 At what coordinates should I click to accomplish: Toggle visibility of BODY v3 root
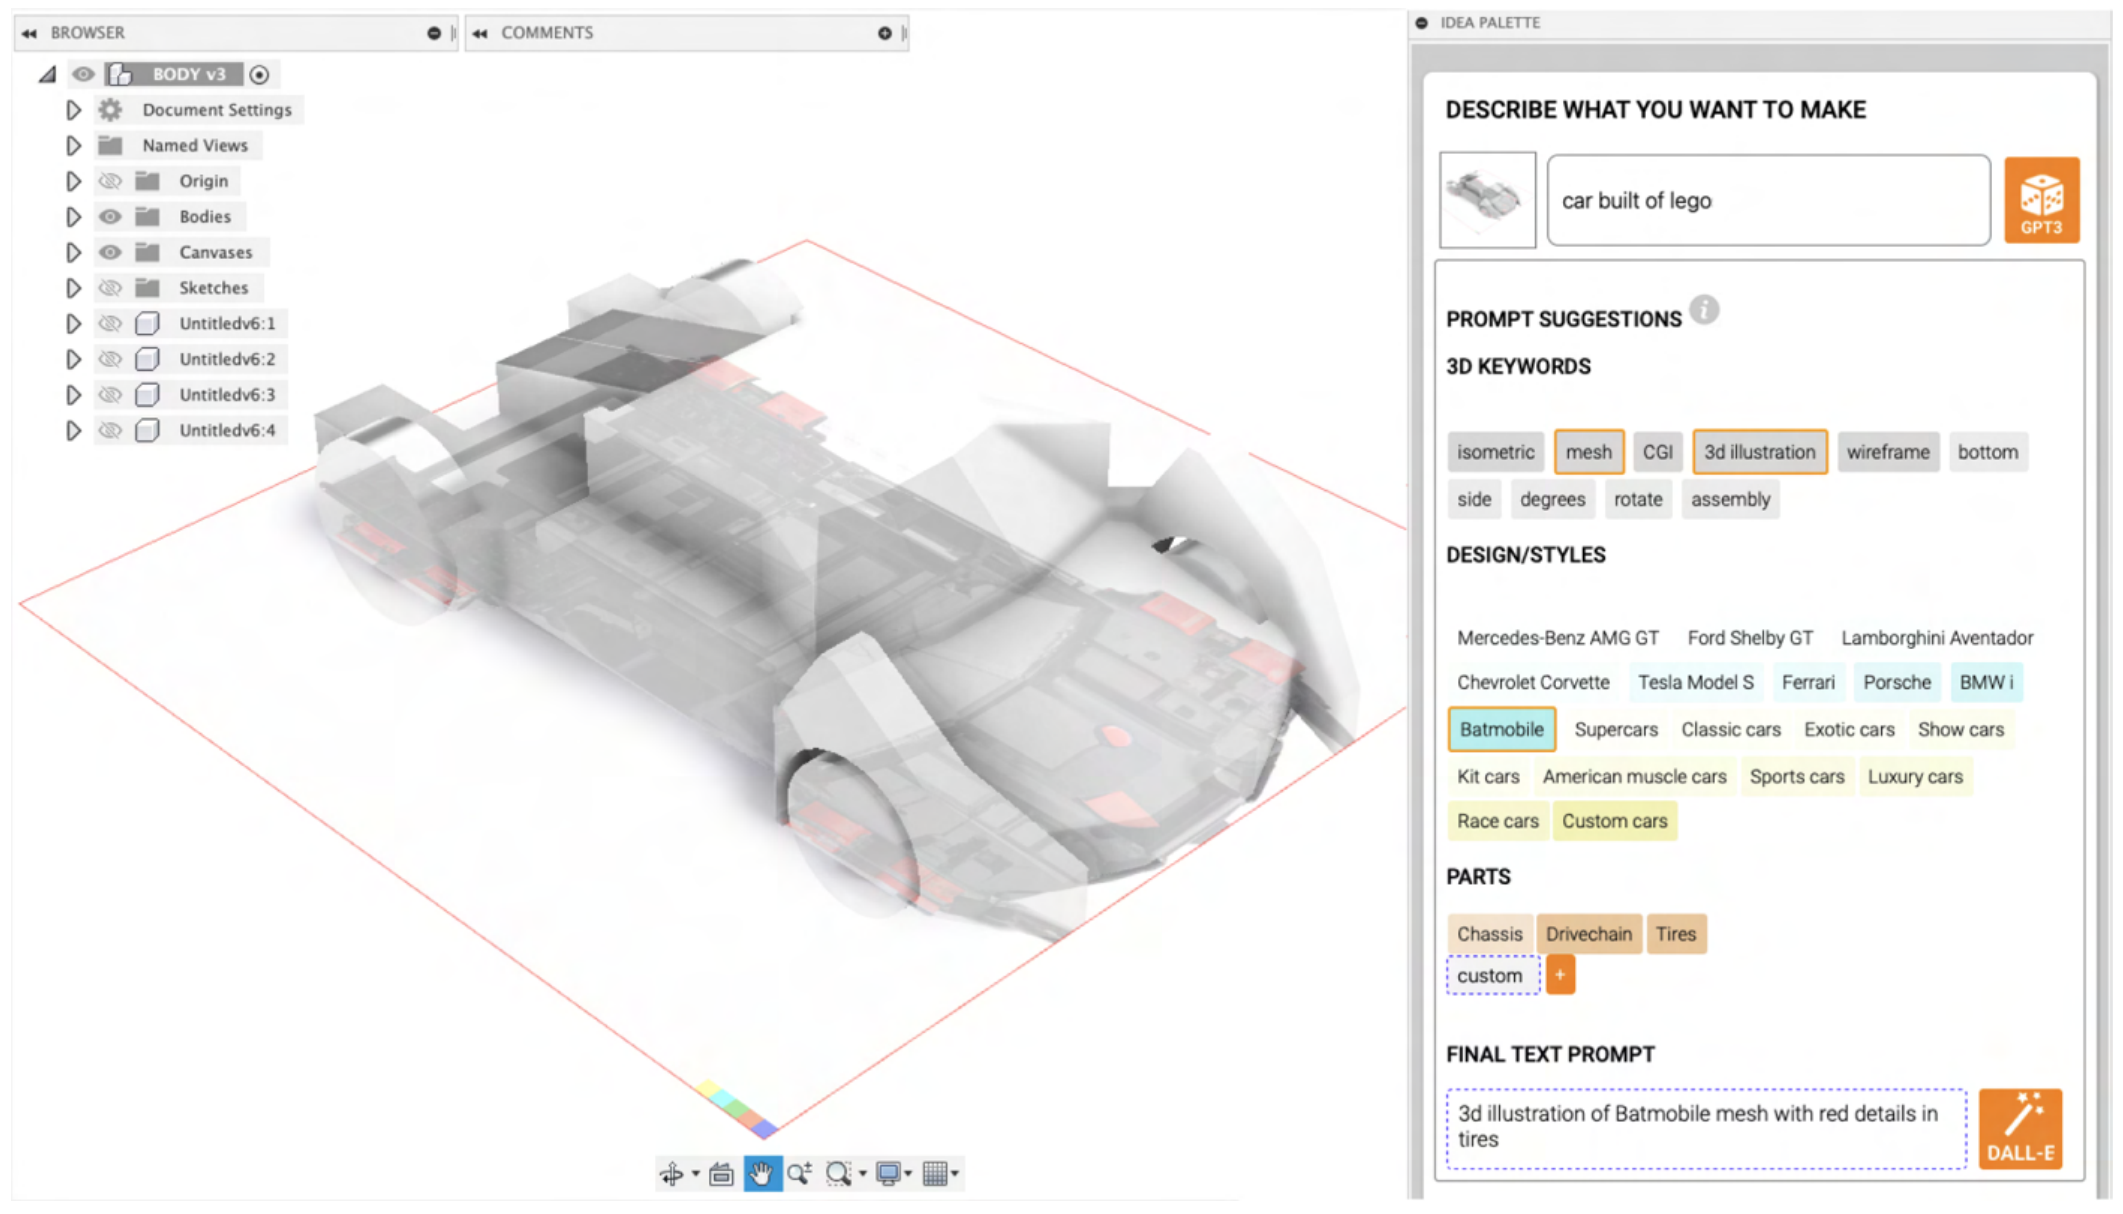tap(83, 74)
